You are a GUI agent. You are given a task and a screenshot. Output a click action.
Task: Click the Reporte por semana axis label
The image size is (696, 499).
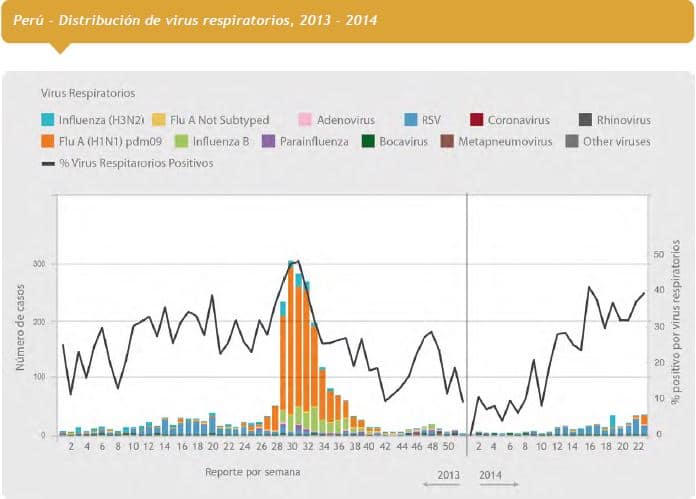(252, 469)
